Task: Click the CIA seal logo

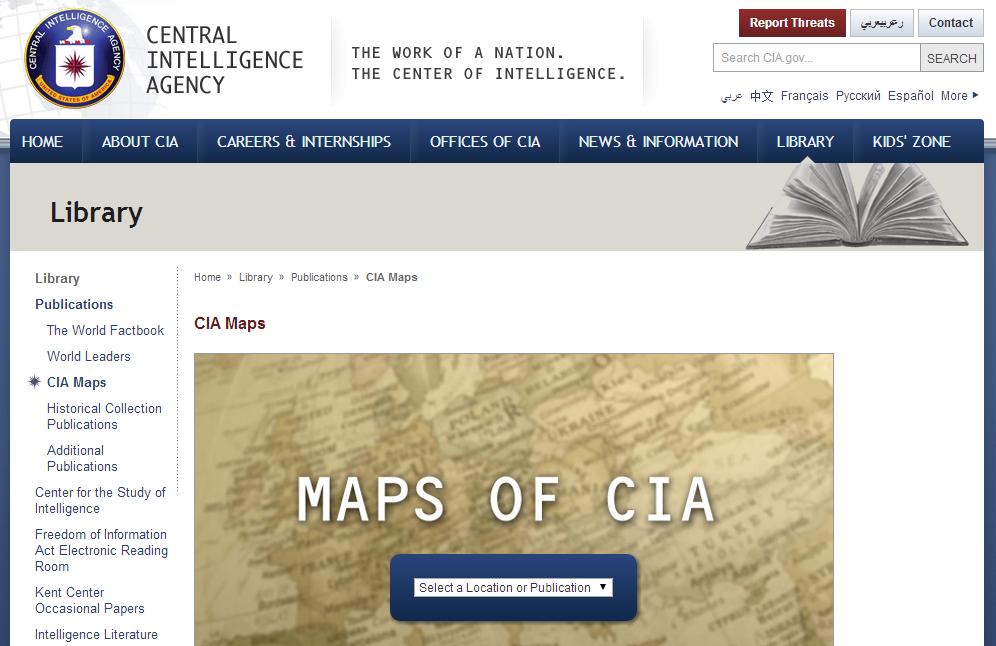Action: click(x=75, y=59)
